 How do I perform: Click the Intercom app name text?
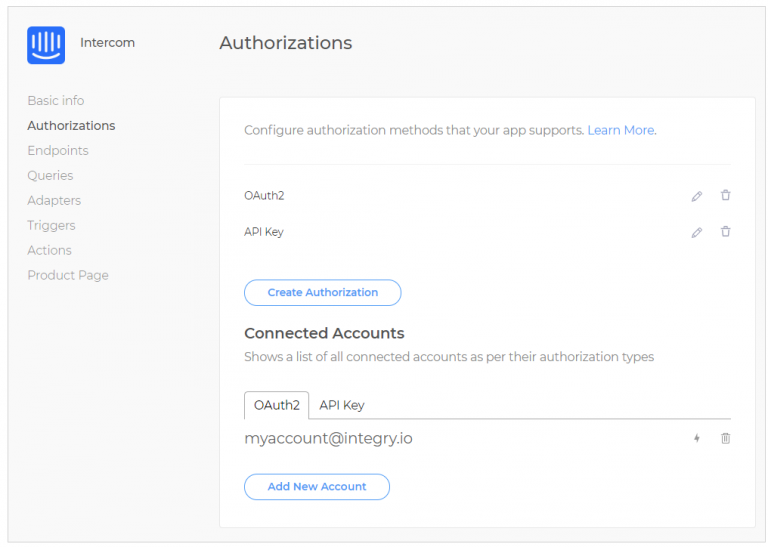[107, 43]
